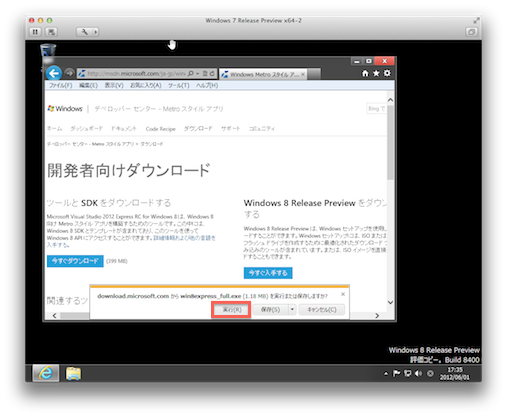Image resolution: width=507 pixels, height=417 pixels.
Task: Go to ドキュメント navigation link
Action: tap(124, 129)
